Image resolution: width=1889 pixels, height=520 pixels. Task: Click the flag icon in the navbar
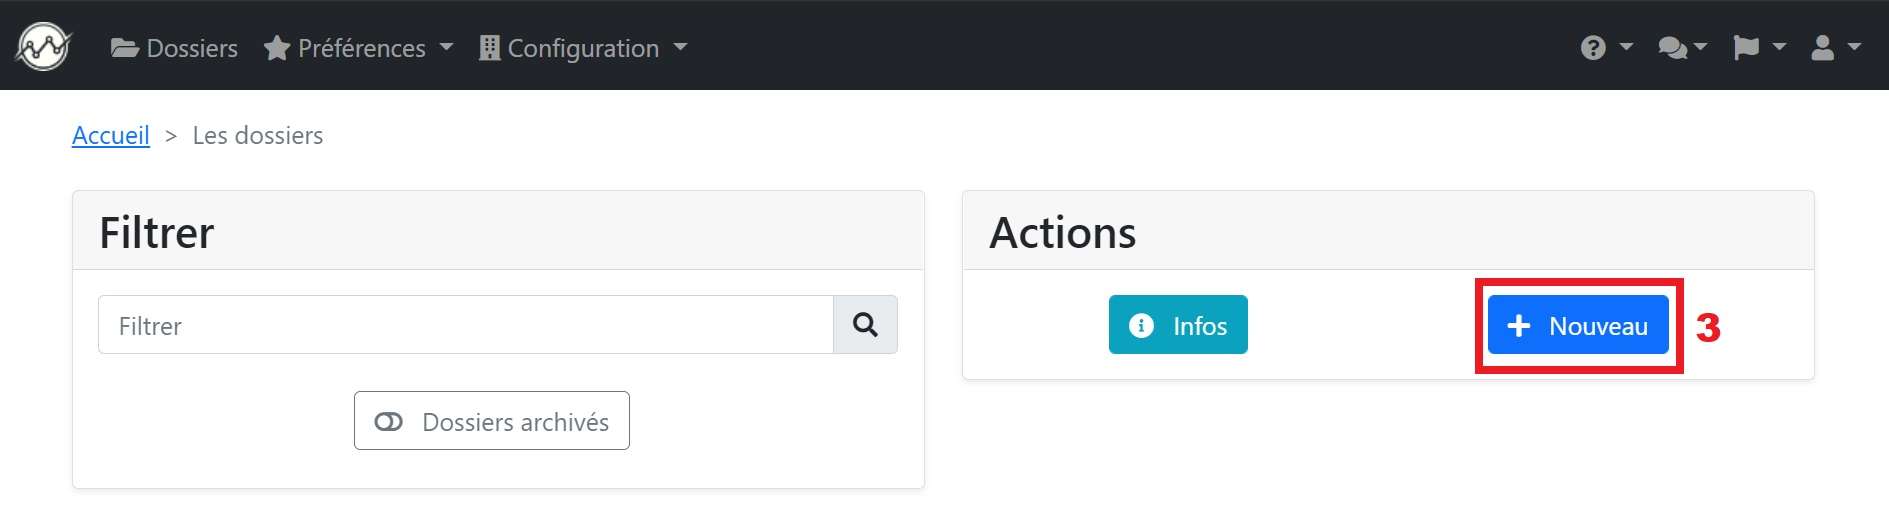click(x=1746, y=47)
